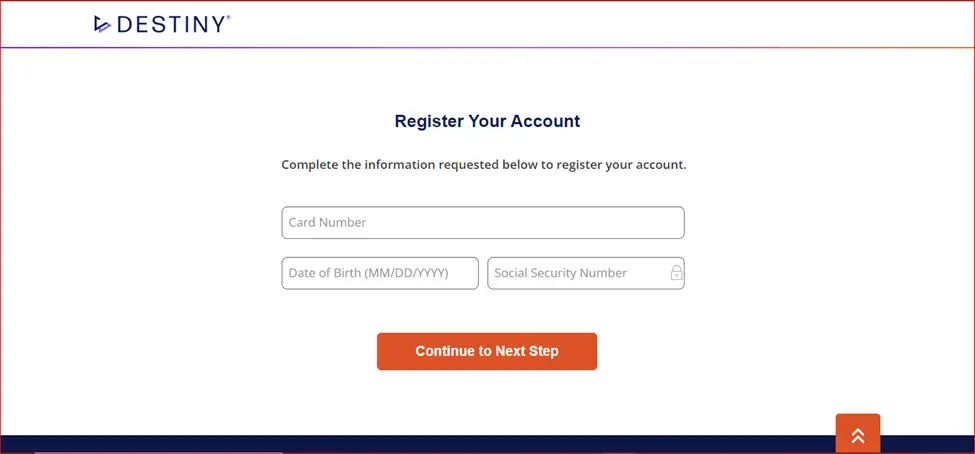Focus the Card Number input field
975x454 pixels.
483,223
